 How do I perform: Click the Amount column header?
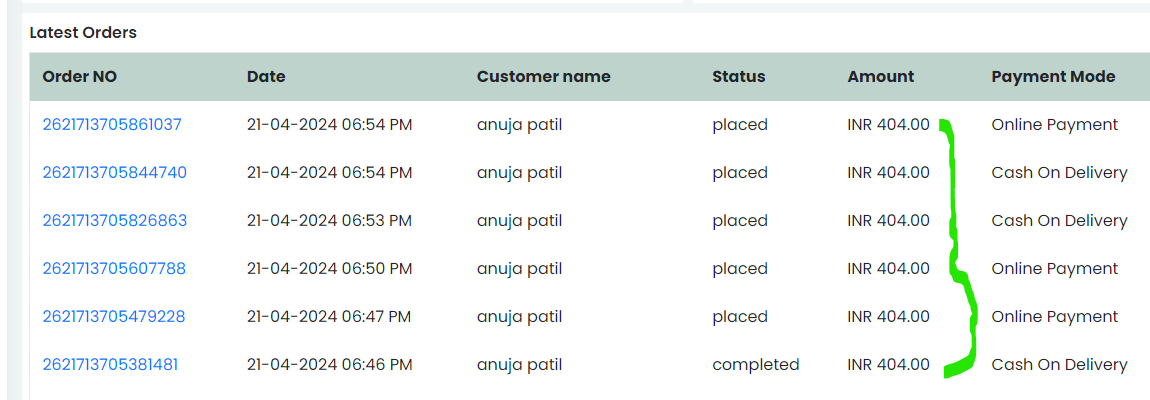coord(881,76)
